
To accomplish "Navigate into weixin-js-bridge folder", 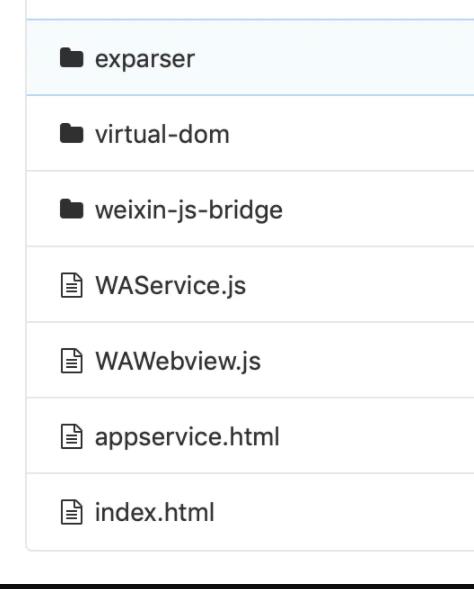I will [x=189, y=210].
